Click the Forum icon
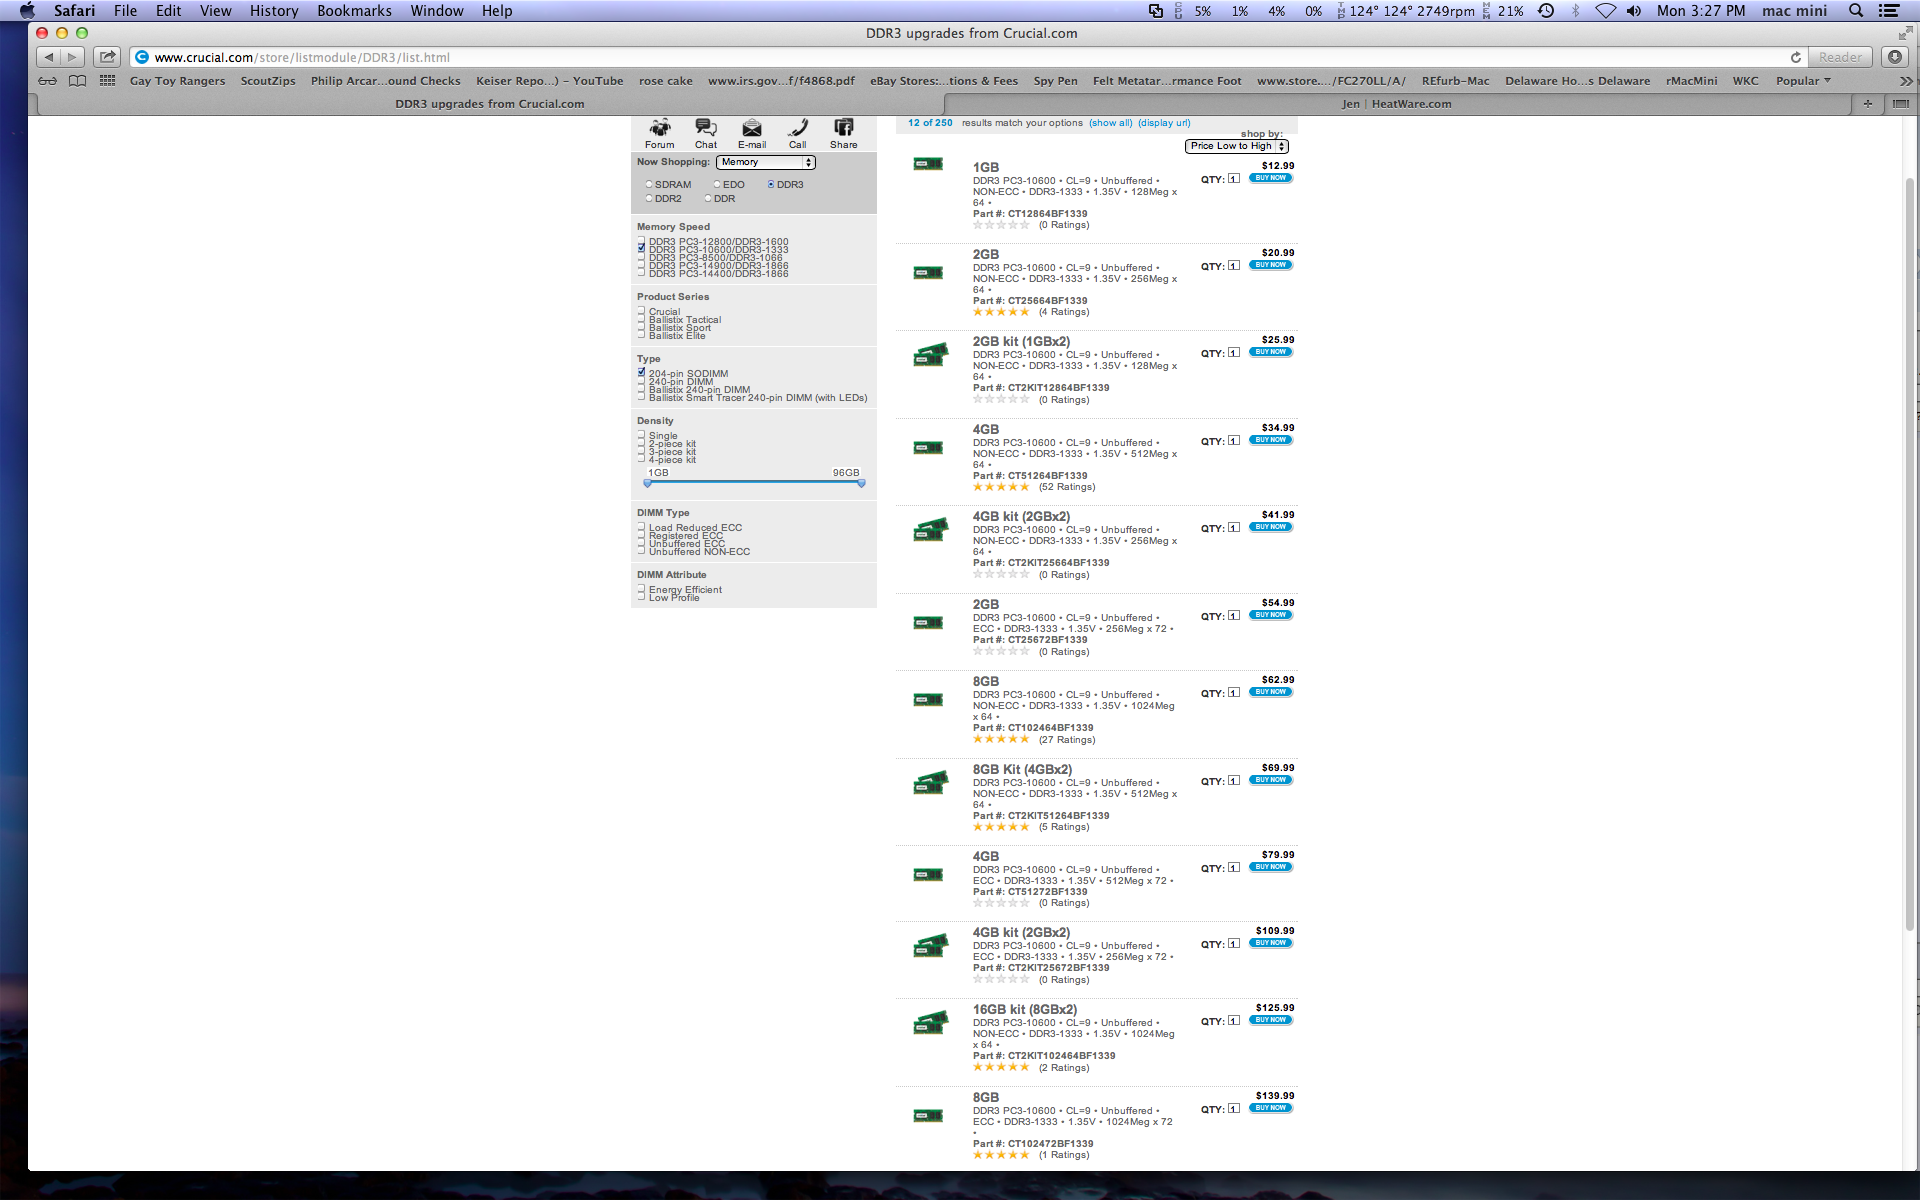Image resolution: width=1920 pixels, height=1200 pixels. click(x=659, y=128)
